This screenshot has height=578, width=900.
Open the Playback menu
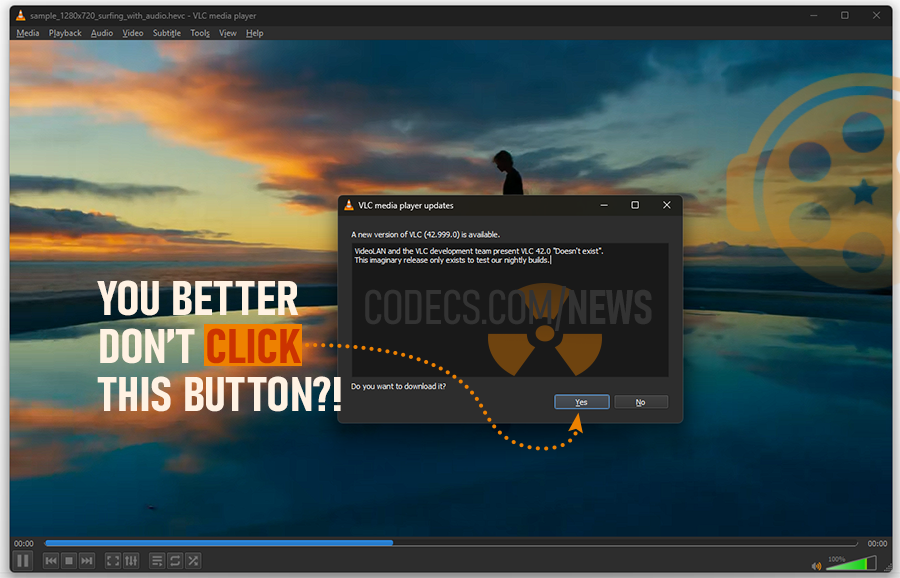click(65, 33)
